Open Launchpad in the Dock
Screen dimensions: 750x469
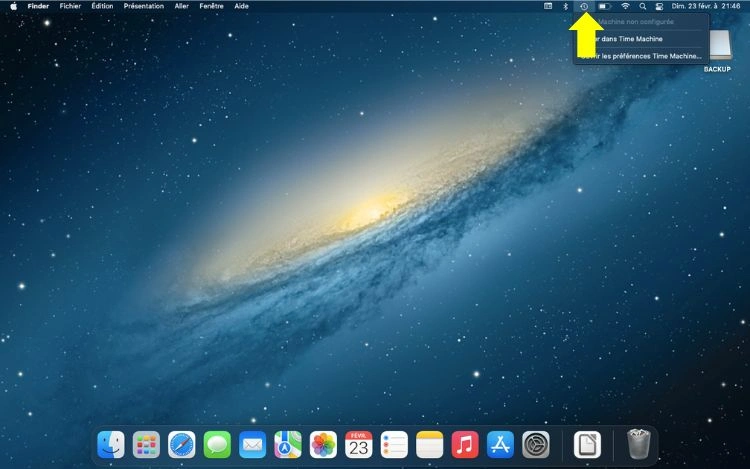coord(146,444)
